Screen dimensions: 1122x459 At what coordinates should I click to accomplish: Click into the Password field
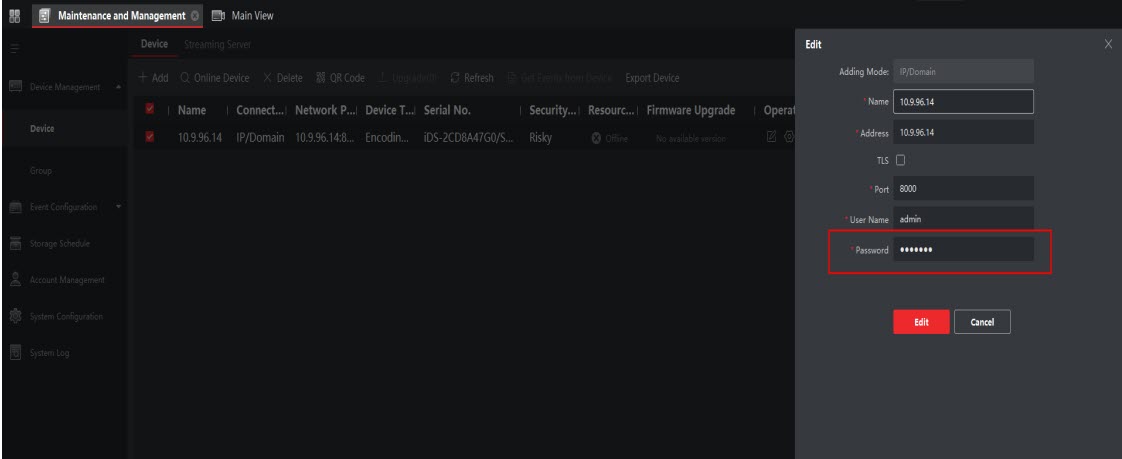(x=963, y=249)
